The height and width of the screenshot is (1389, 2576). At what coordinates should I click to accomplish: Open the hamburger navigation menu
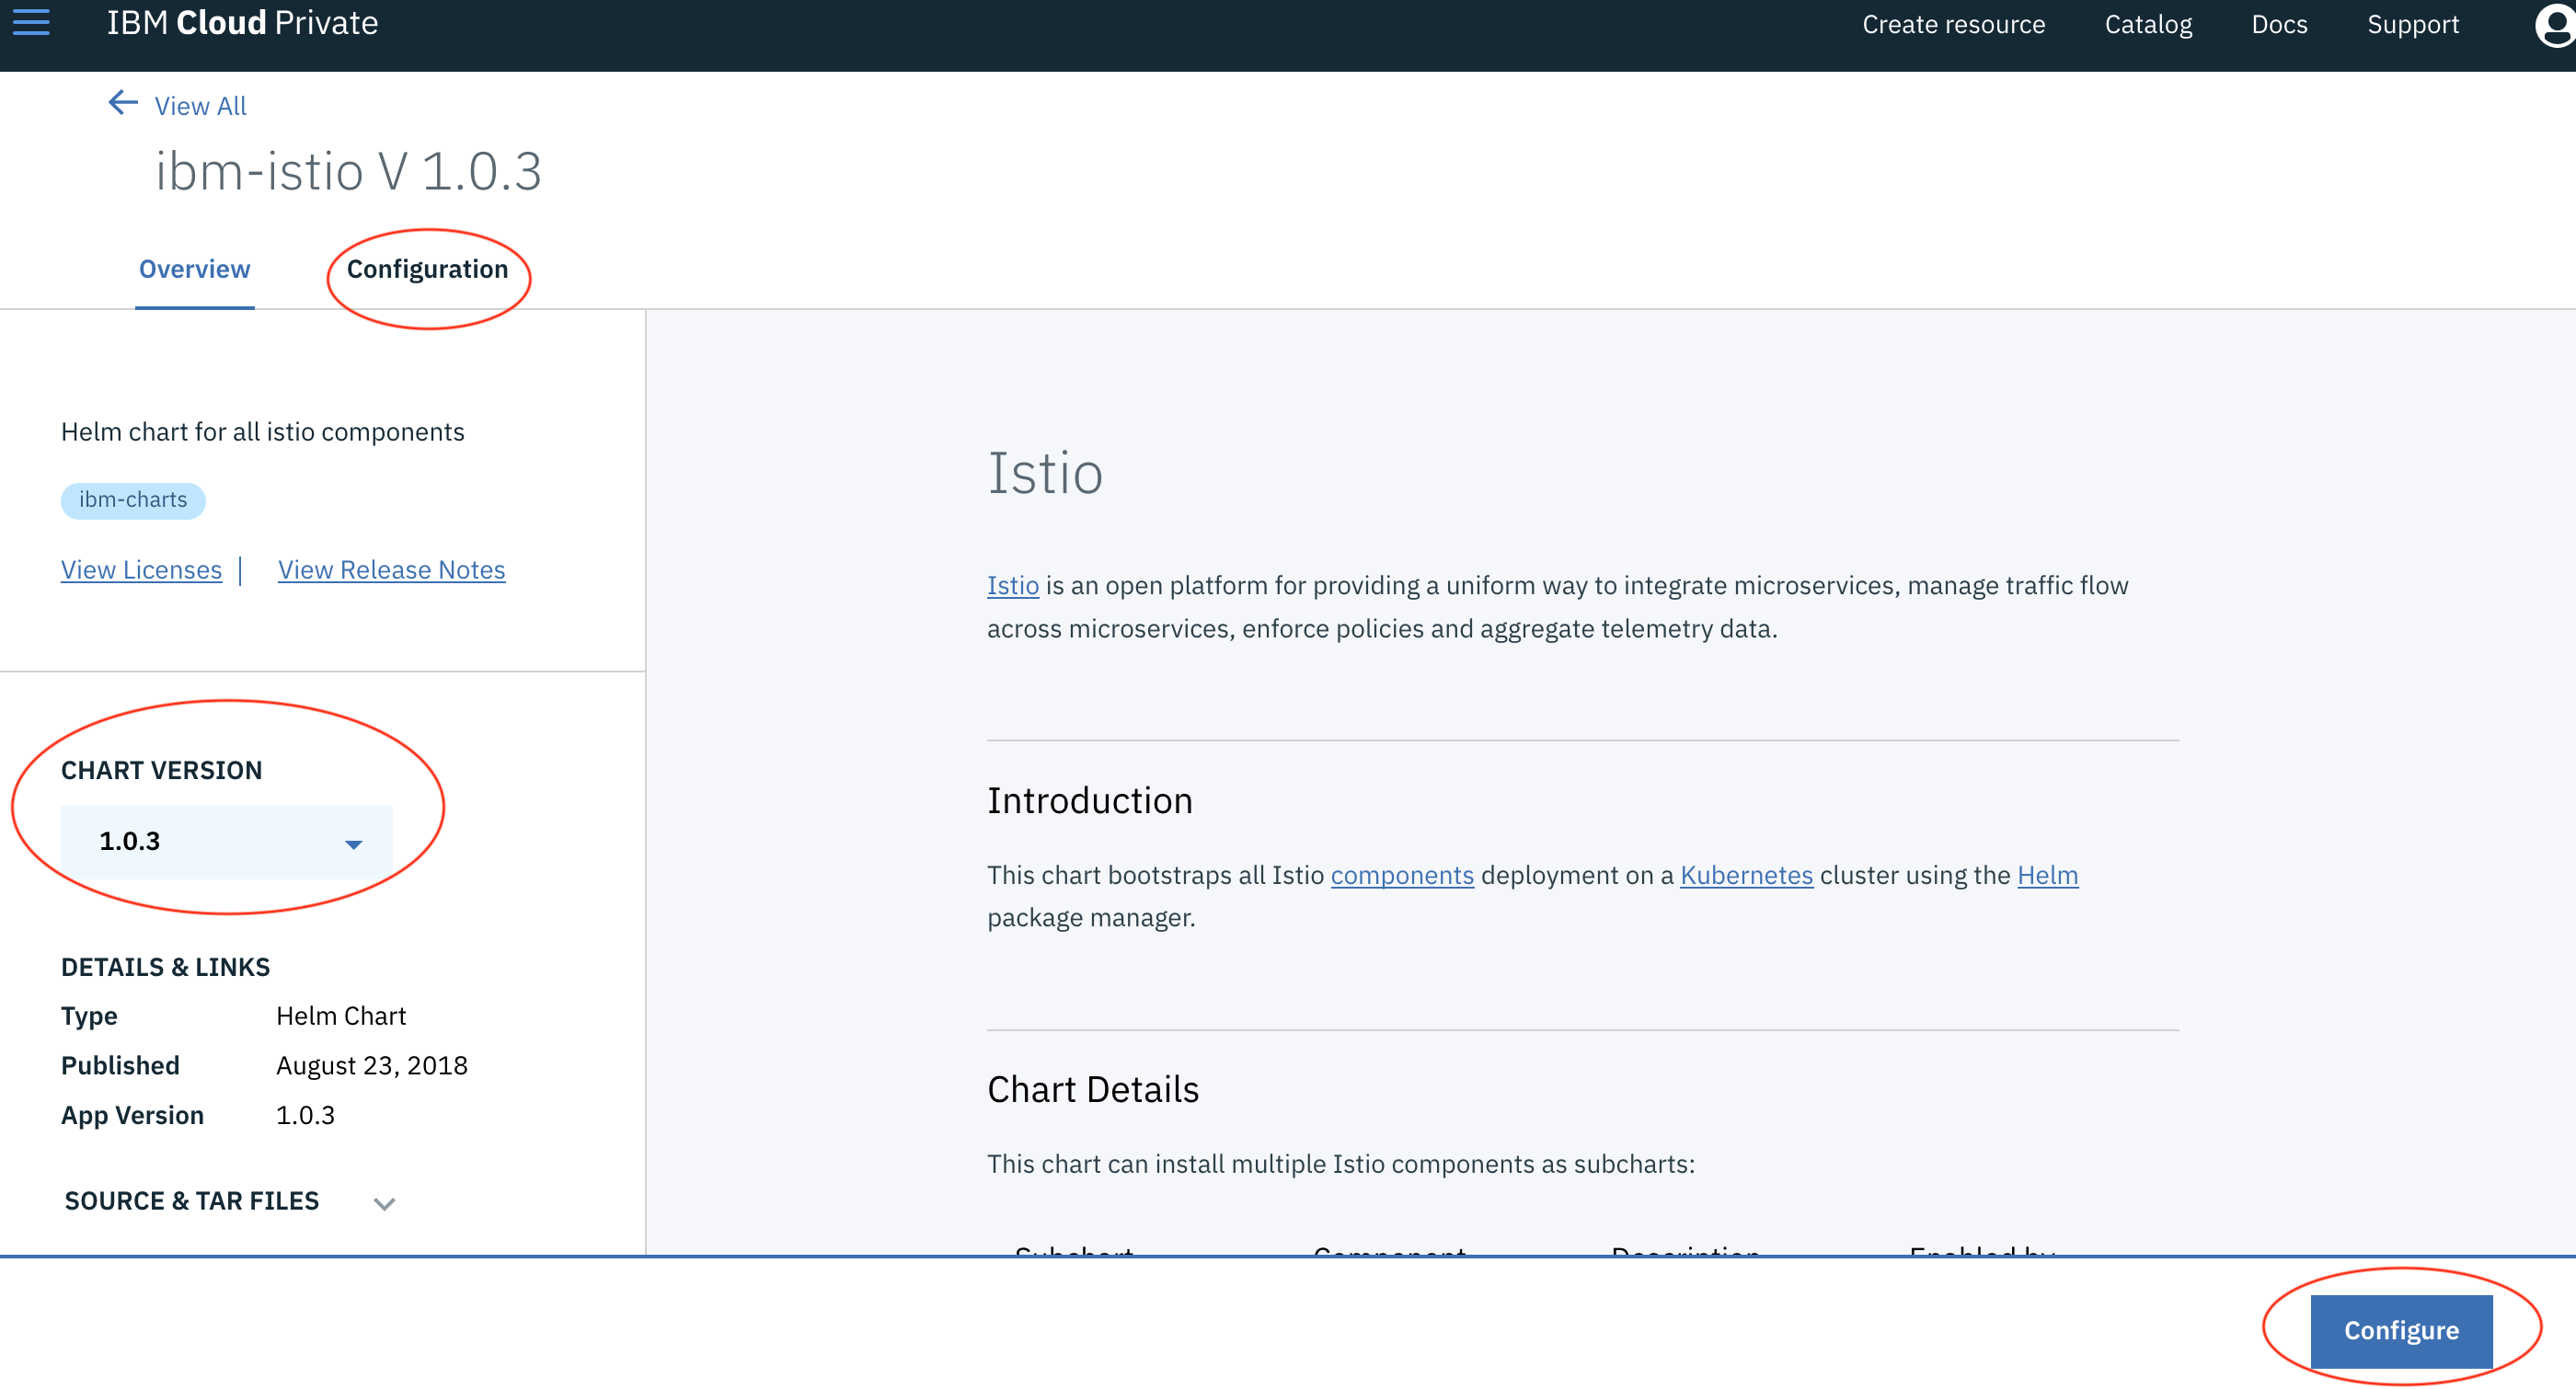[x=31, y=23]
